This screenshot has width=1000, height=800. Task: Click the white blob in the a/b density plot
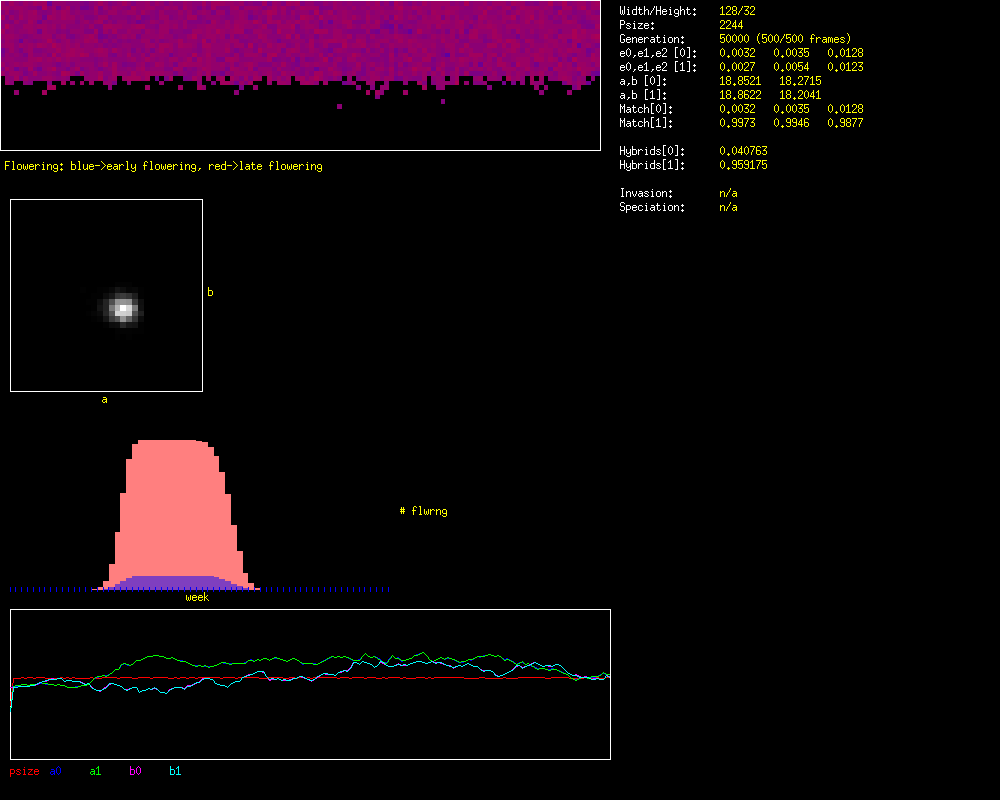tap(123, 309)
